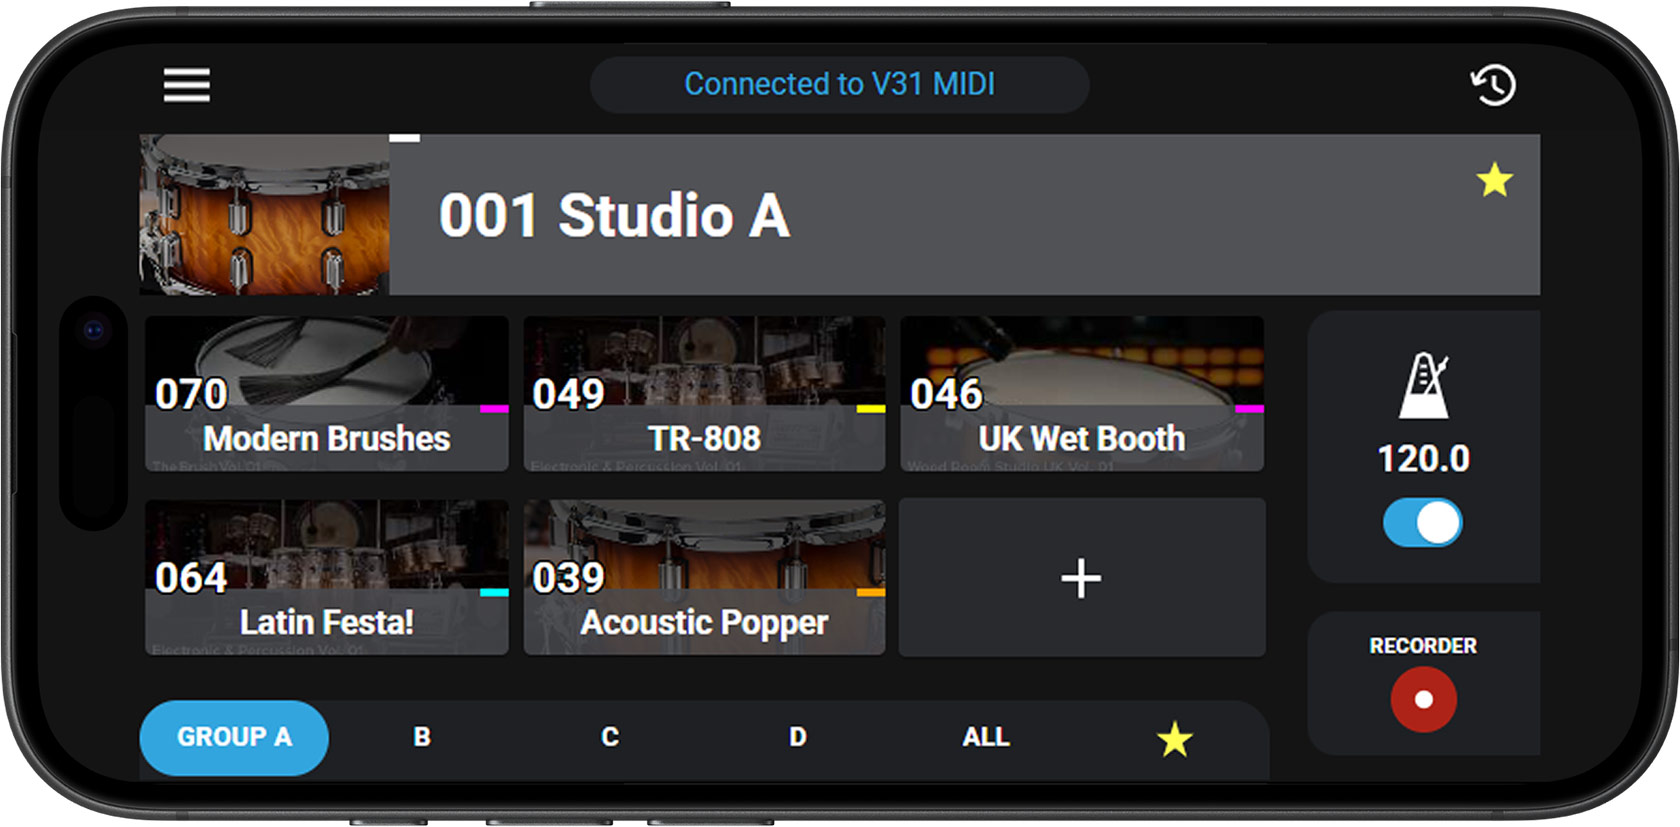
Task: Click the Connected to V31 MIDI status
Action: [839, 84]
